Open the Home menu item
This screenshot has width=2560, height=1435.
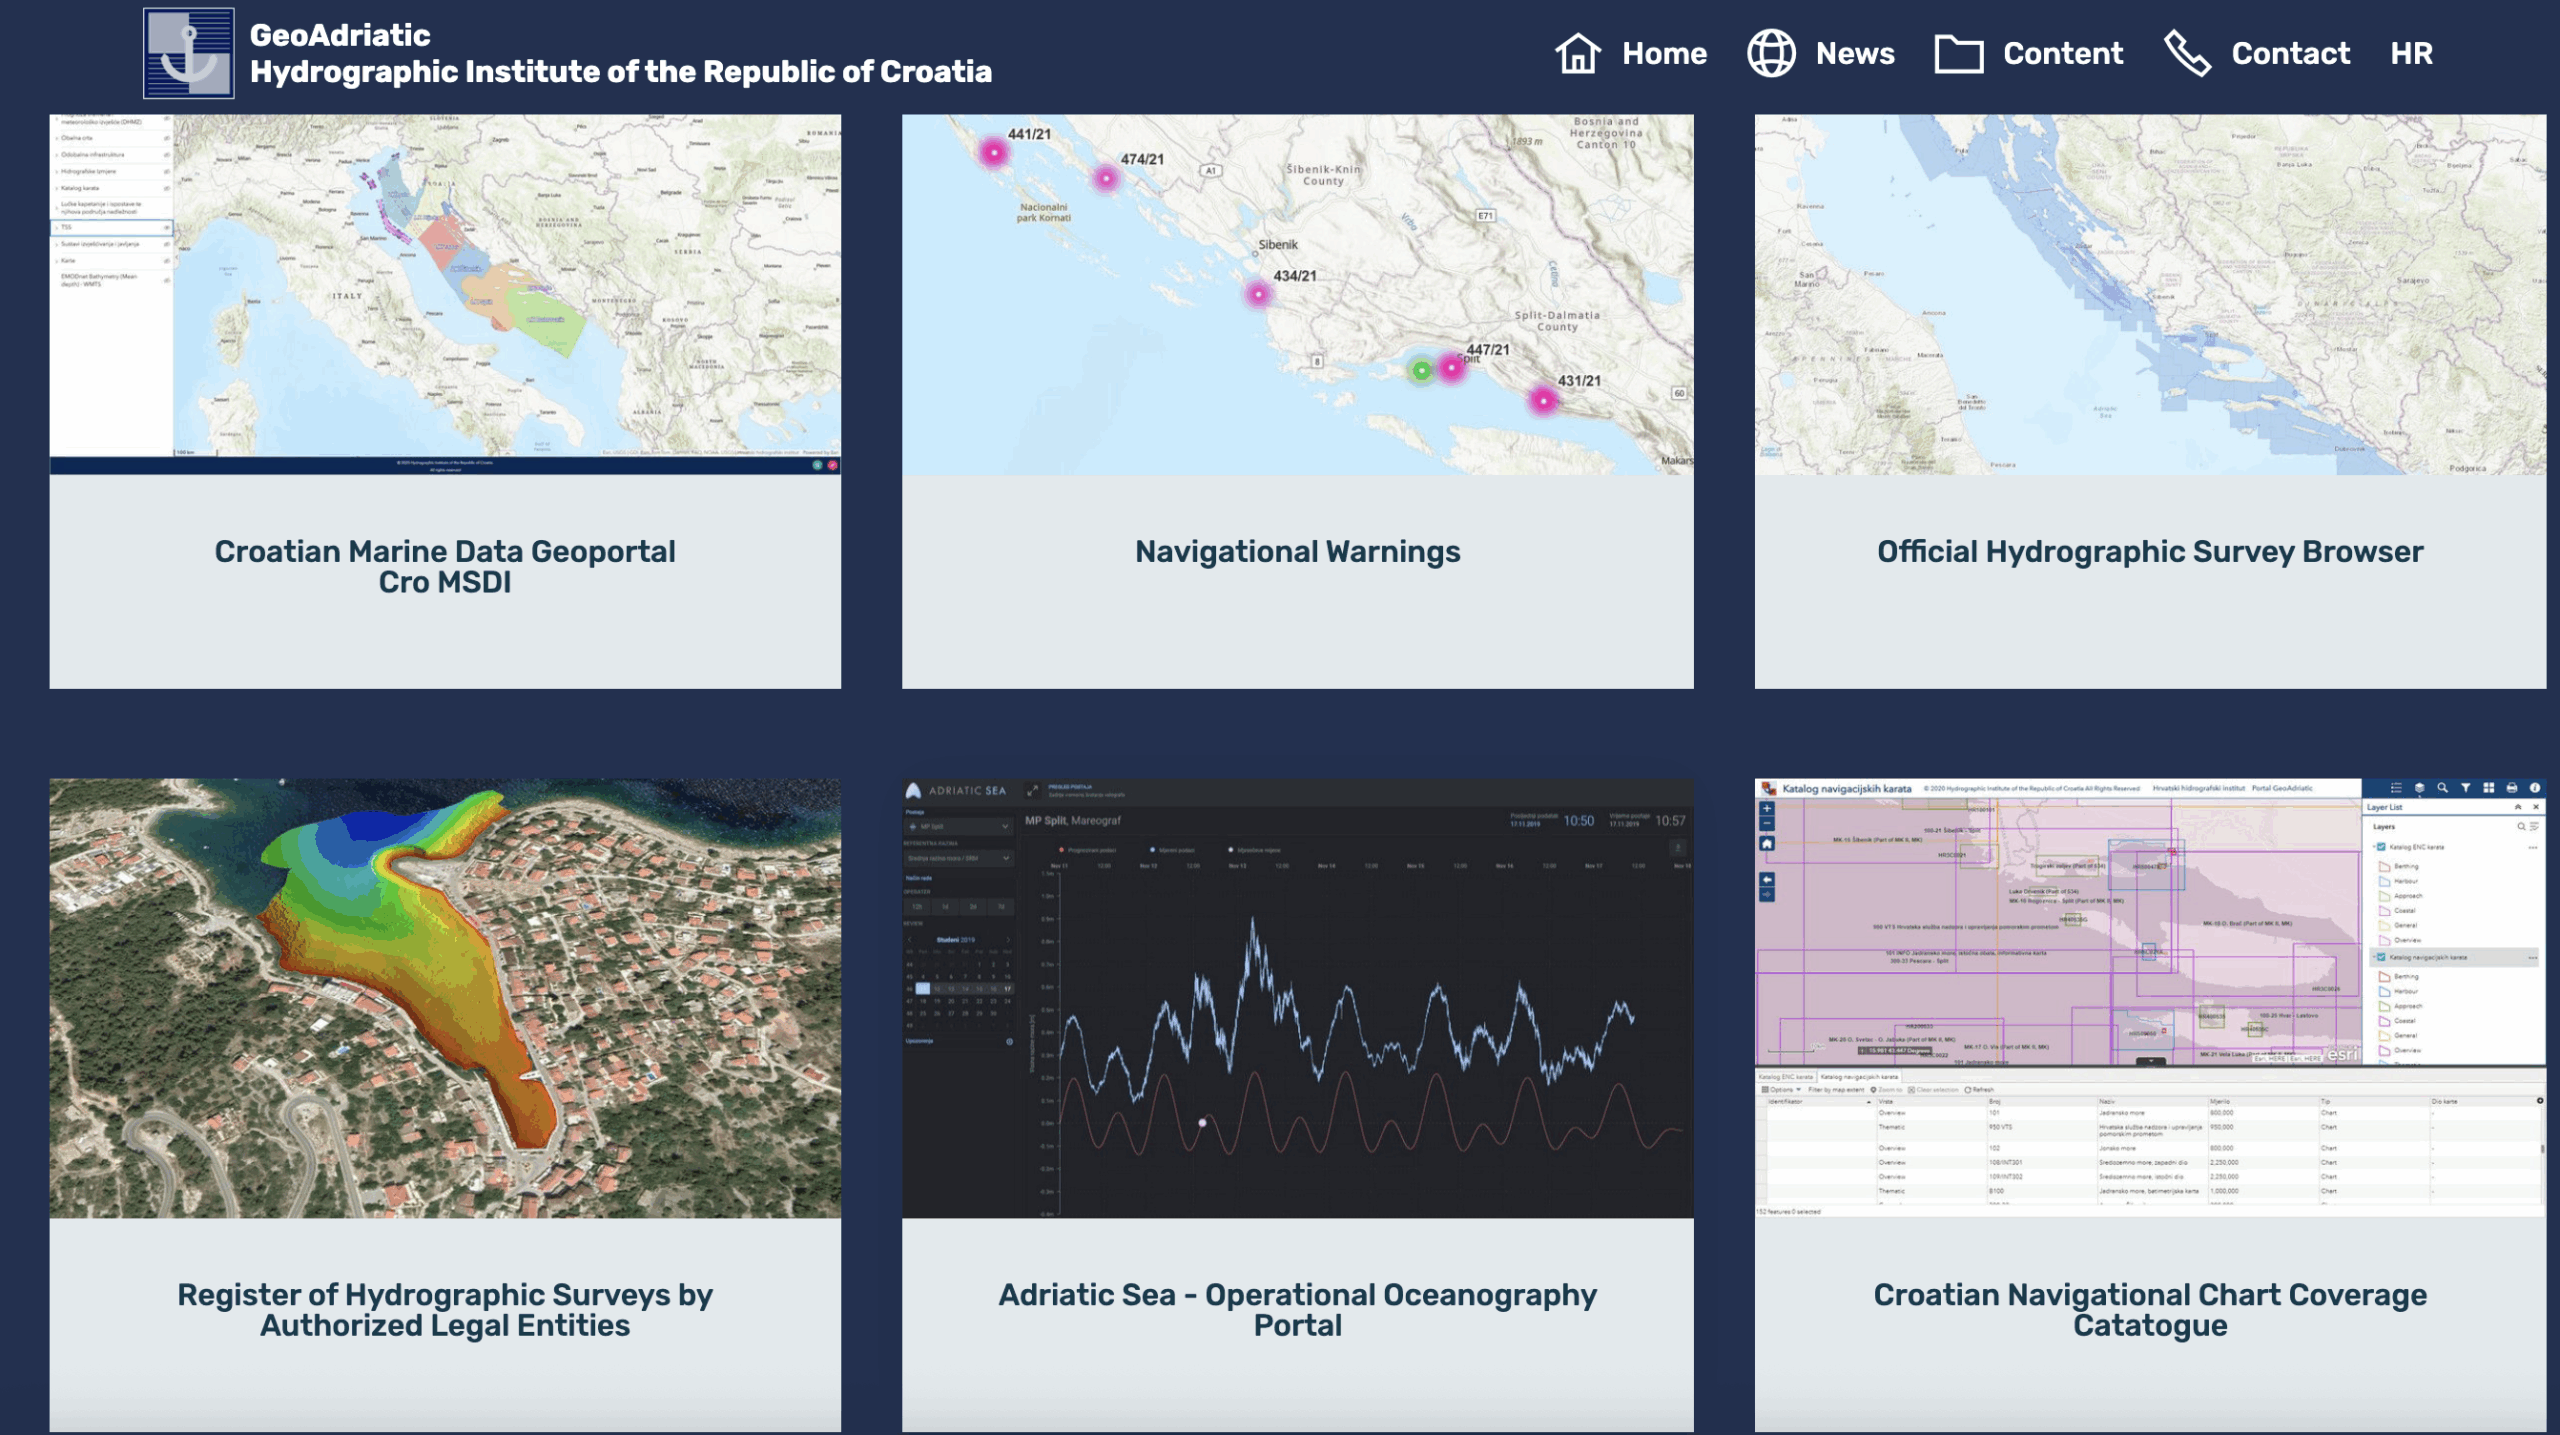1664,53
